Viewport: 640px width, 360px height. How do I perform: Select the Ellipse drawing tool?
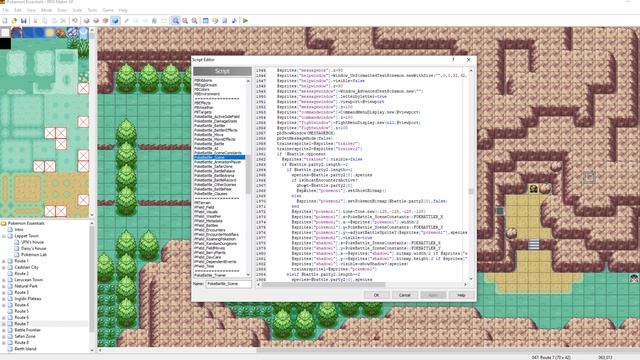click(x=145, y=21)
